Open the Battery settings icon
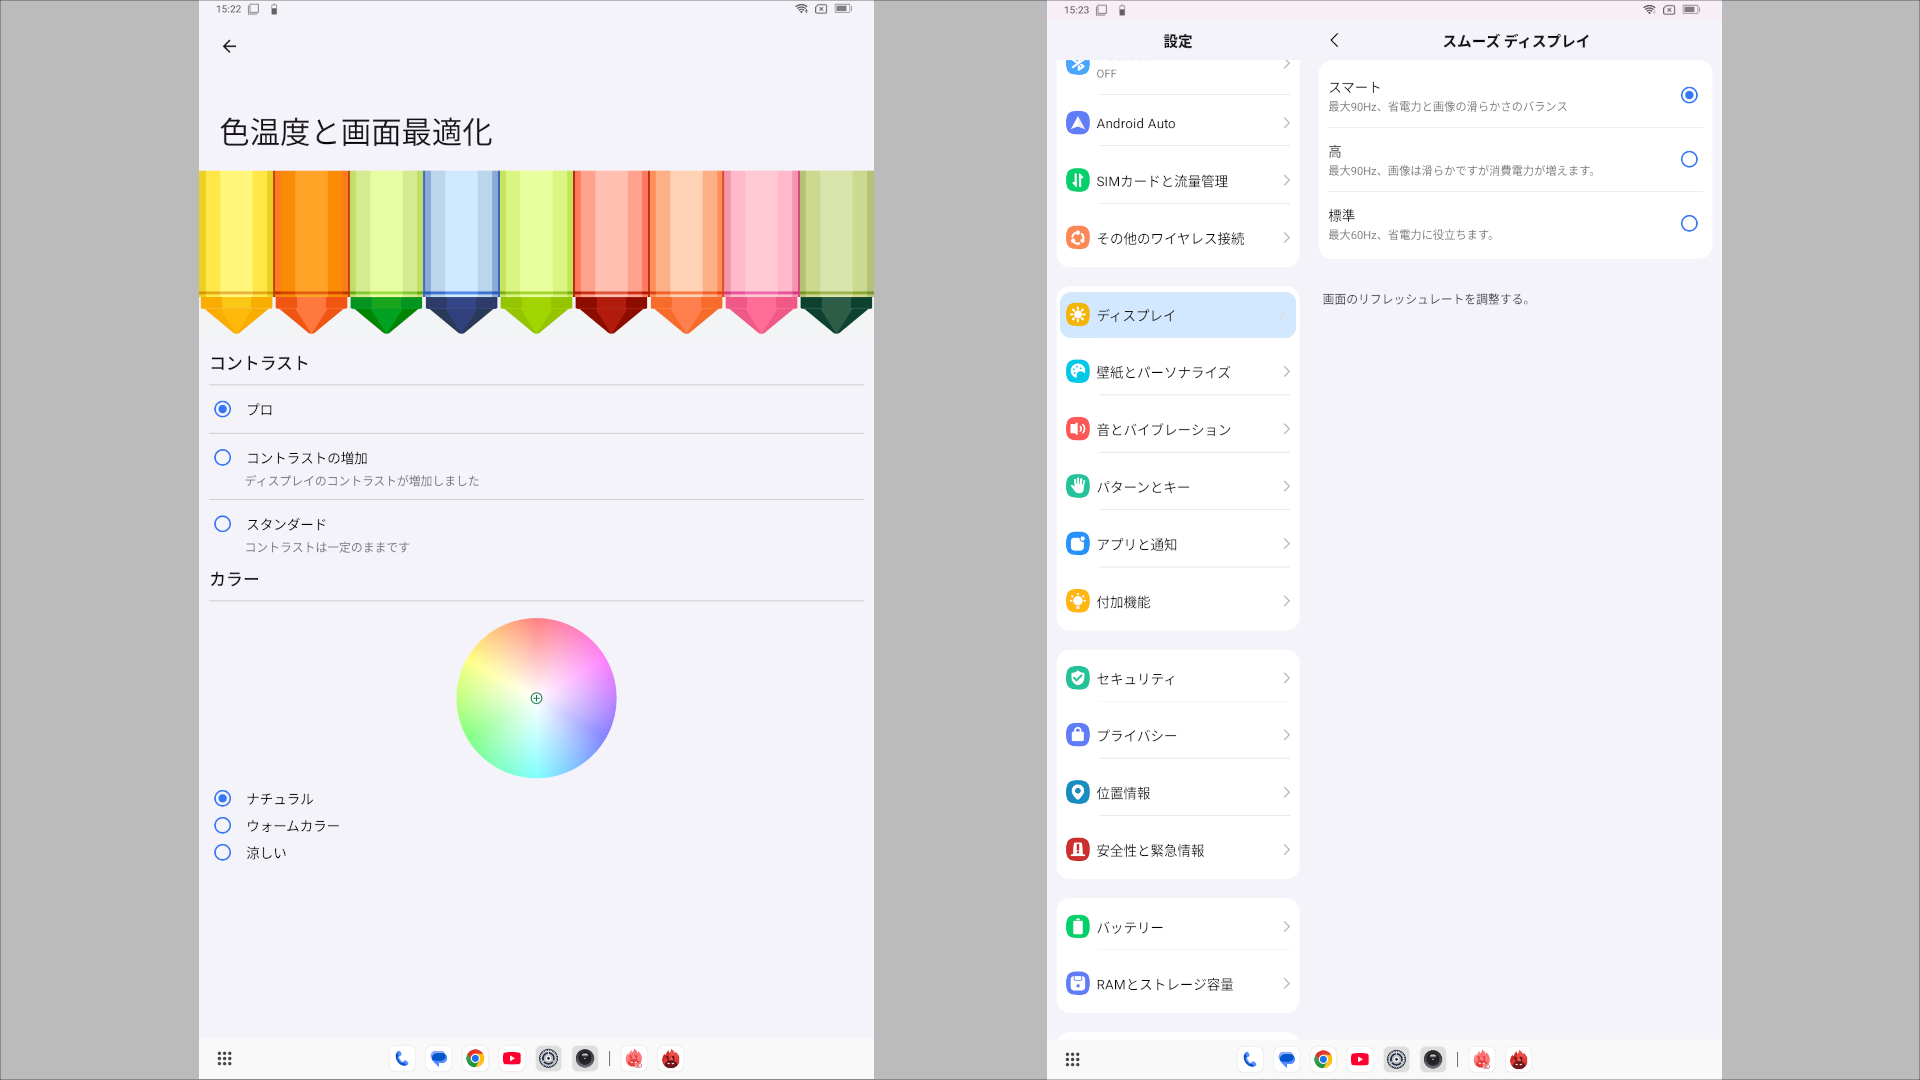 point(1077,927)
